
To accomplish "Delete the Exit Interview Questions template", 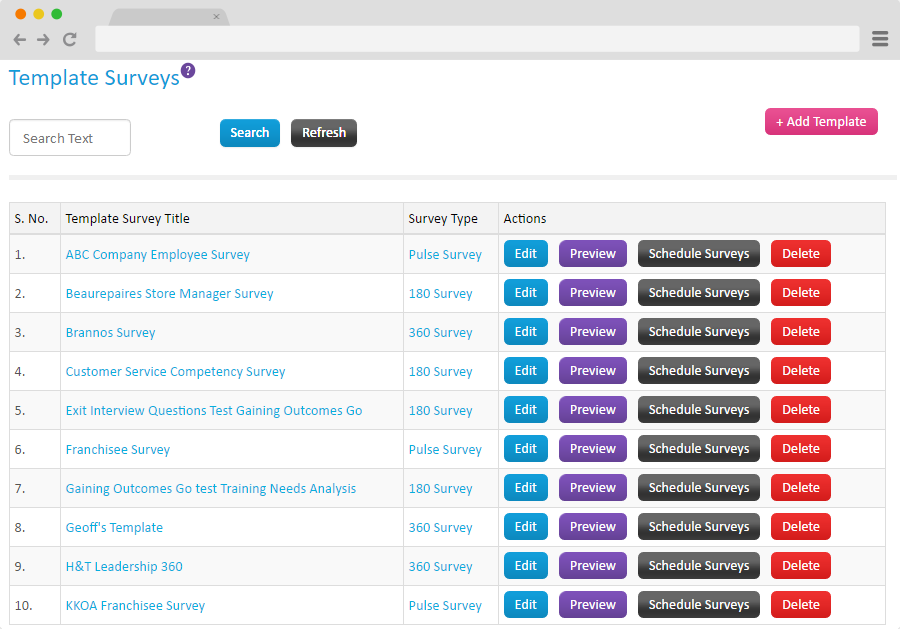I will 800,410.
